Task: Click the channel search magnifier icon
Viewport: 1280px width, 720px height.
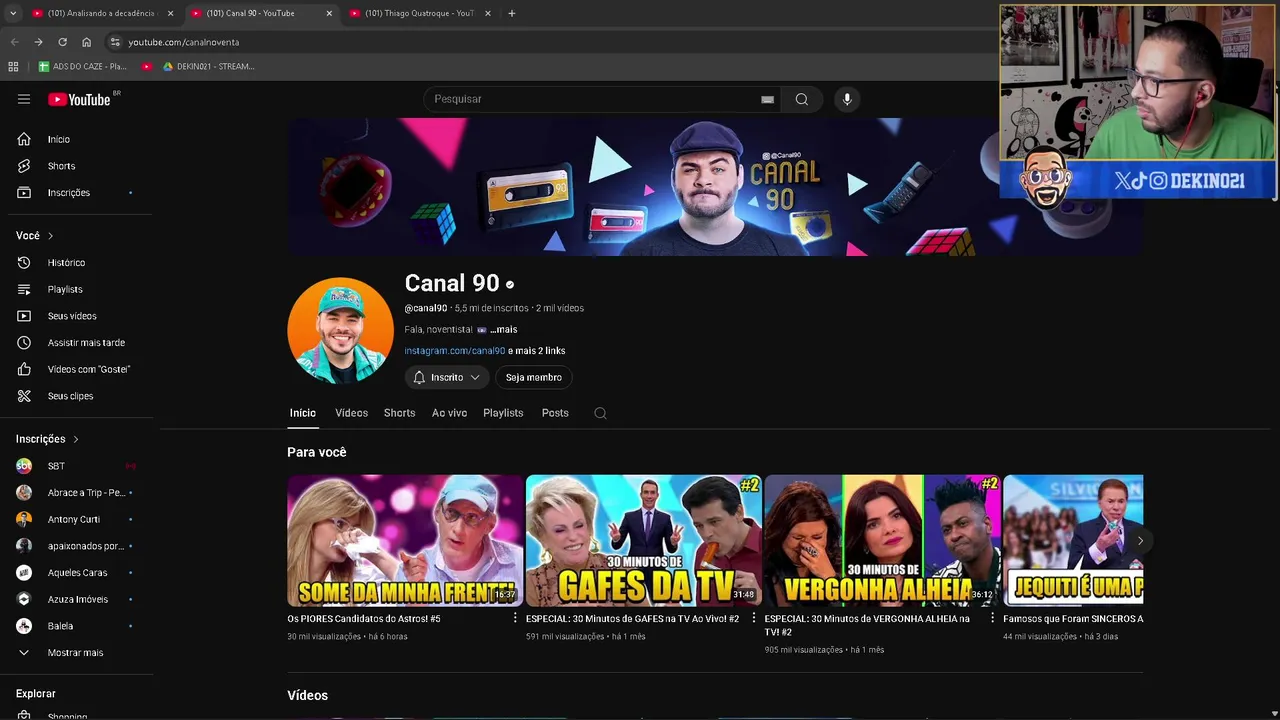Action: point(600,413)
